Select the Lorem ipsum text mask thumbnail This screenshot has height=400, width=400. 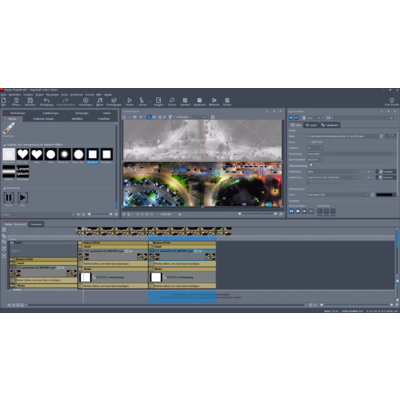[x=23, y=171]
